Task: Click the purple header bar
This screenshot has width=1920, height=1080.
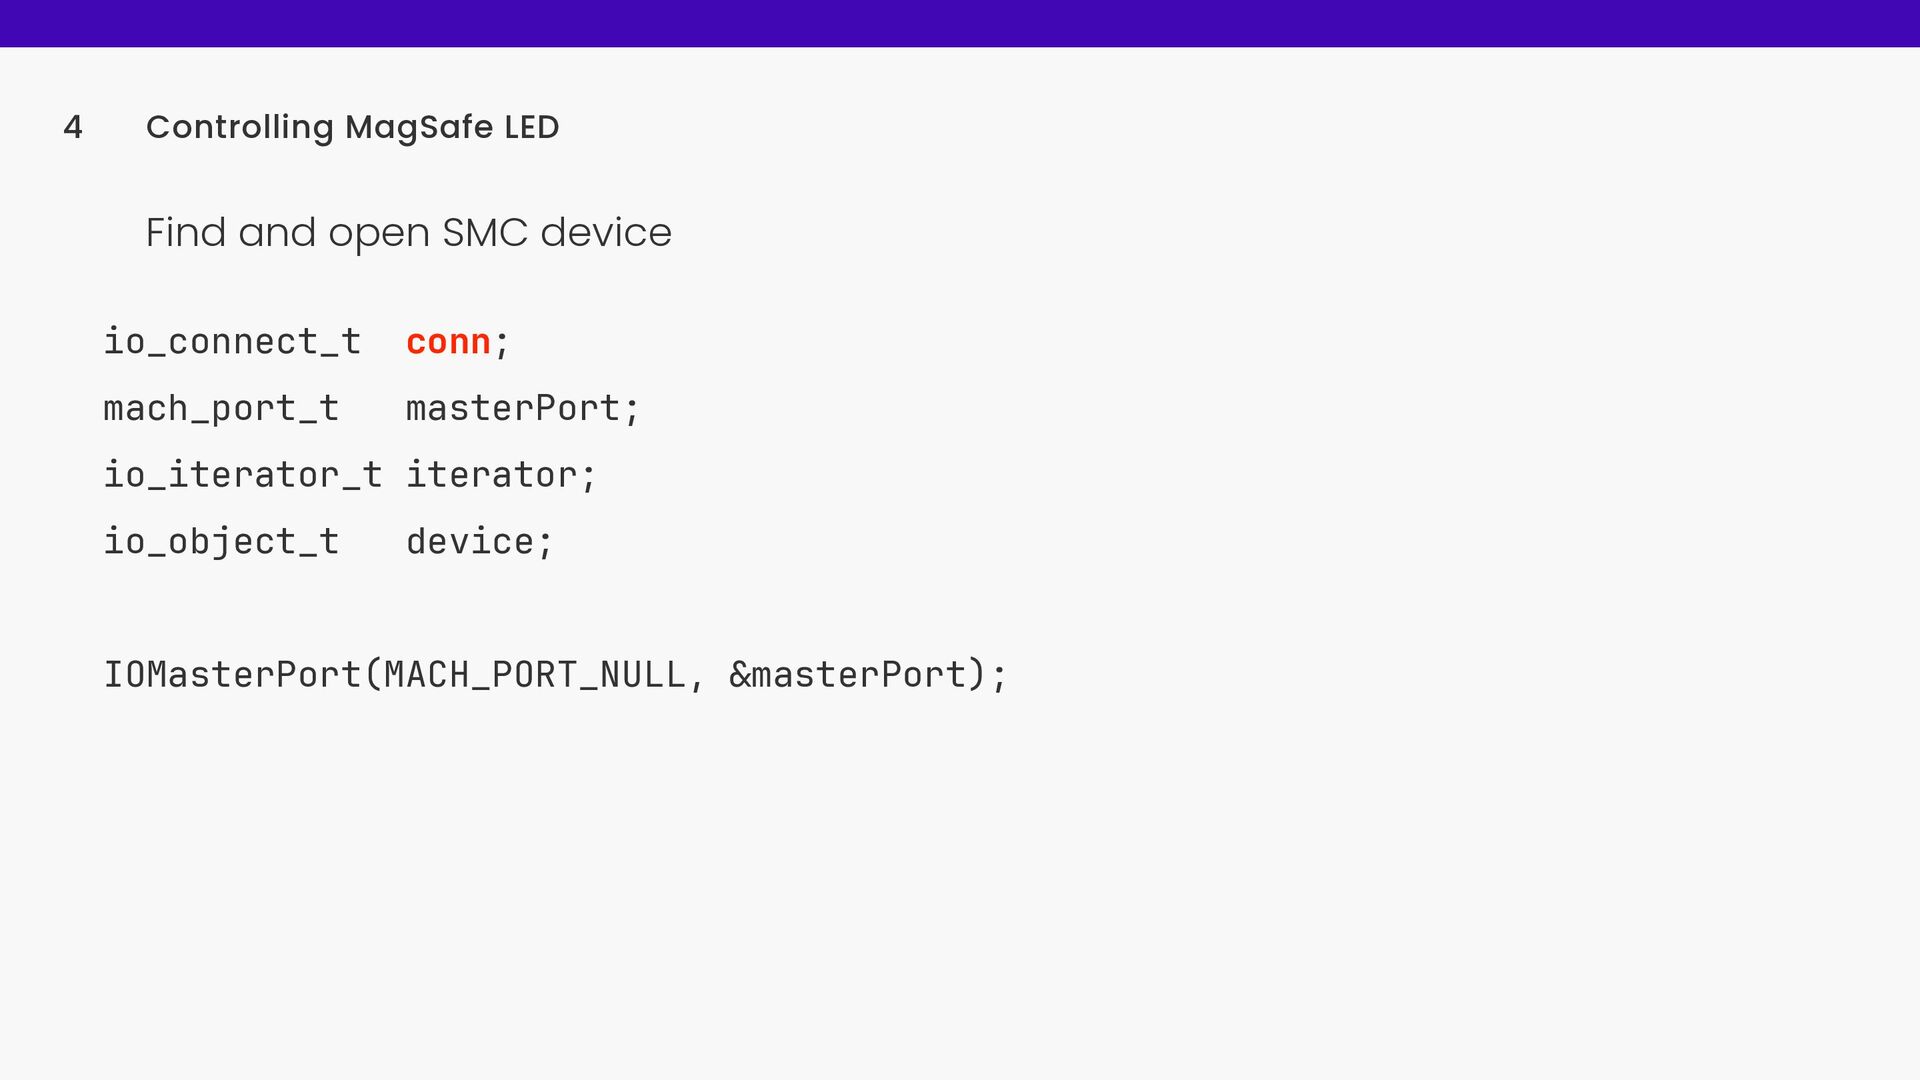Action: 960,23
